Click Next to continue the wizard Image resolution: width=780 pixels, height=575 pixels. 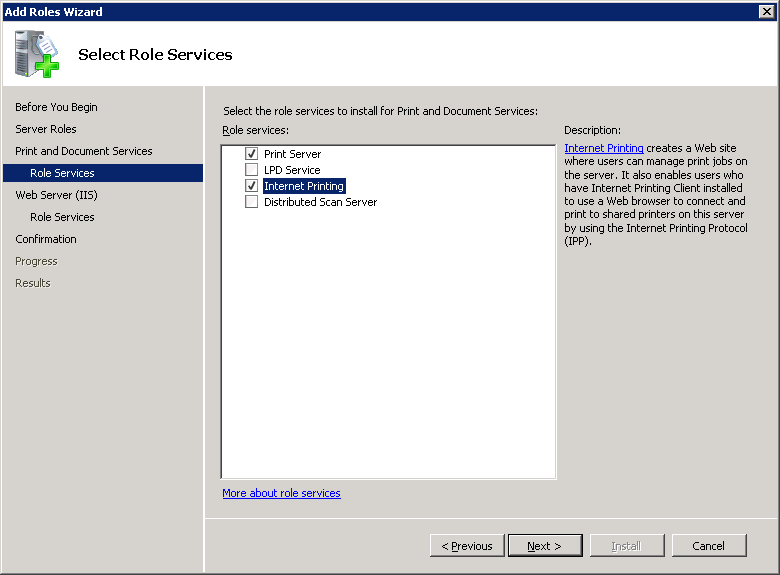coord(545,546)
